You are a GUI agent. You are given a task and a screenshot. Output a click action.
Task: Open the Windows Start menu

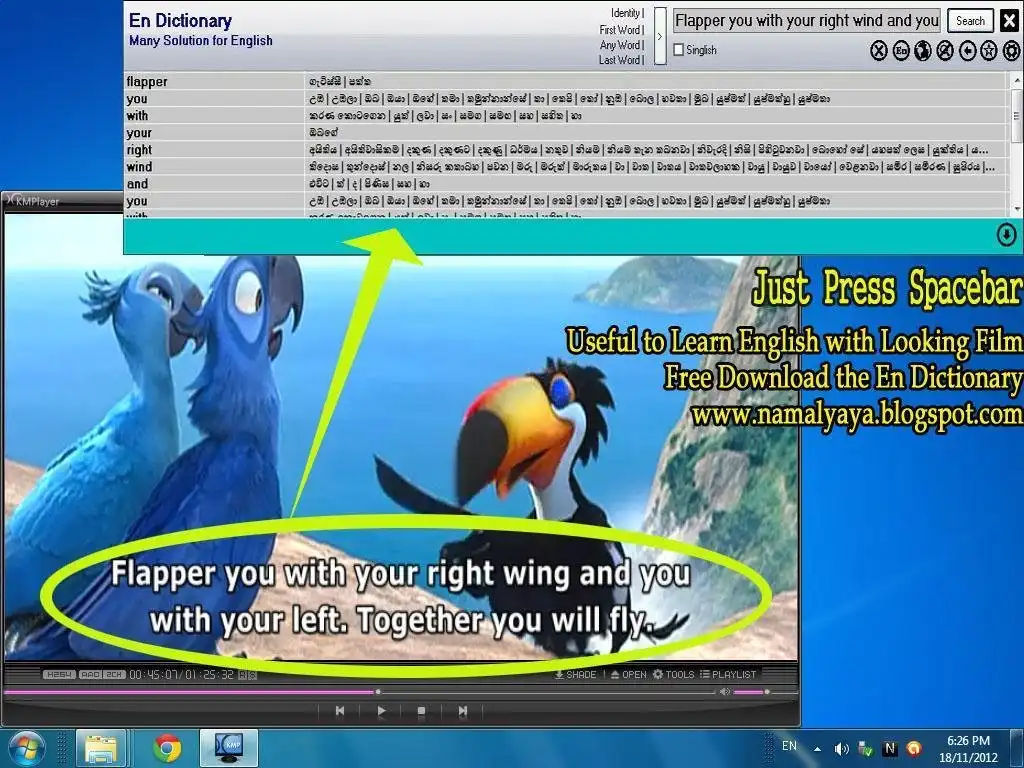pyautogui.click(x=25, y=748)
